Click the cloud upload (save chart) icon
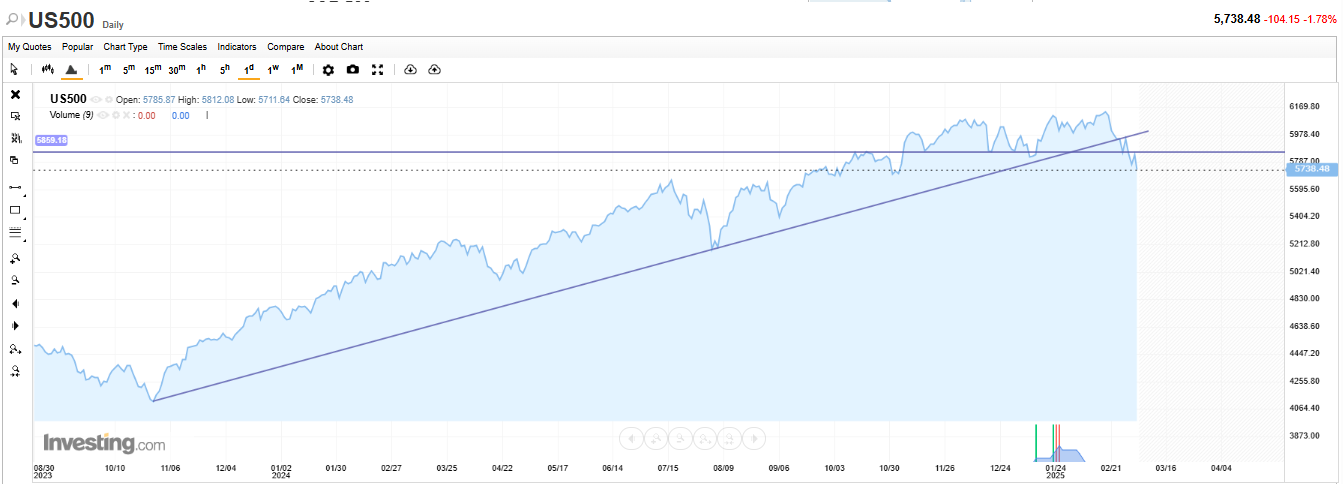 click(434, 69)
